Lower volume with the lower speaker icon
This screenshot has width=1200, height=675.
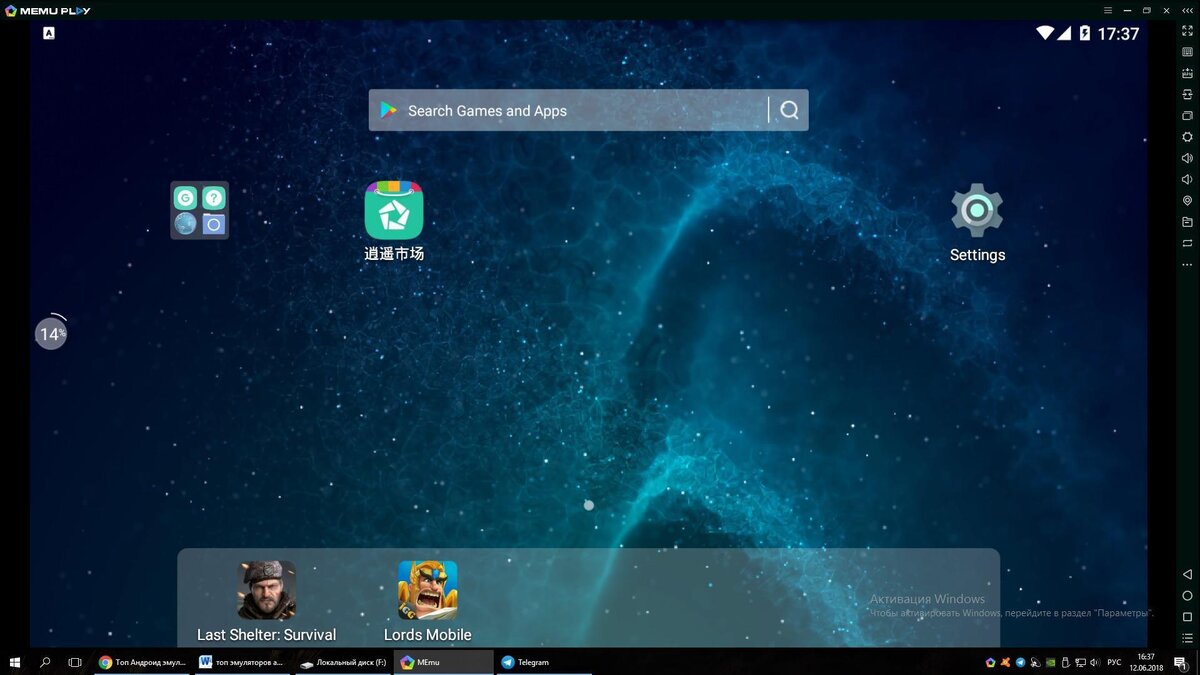coord(1187,180)
